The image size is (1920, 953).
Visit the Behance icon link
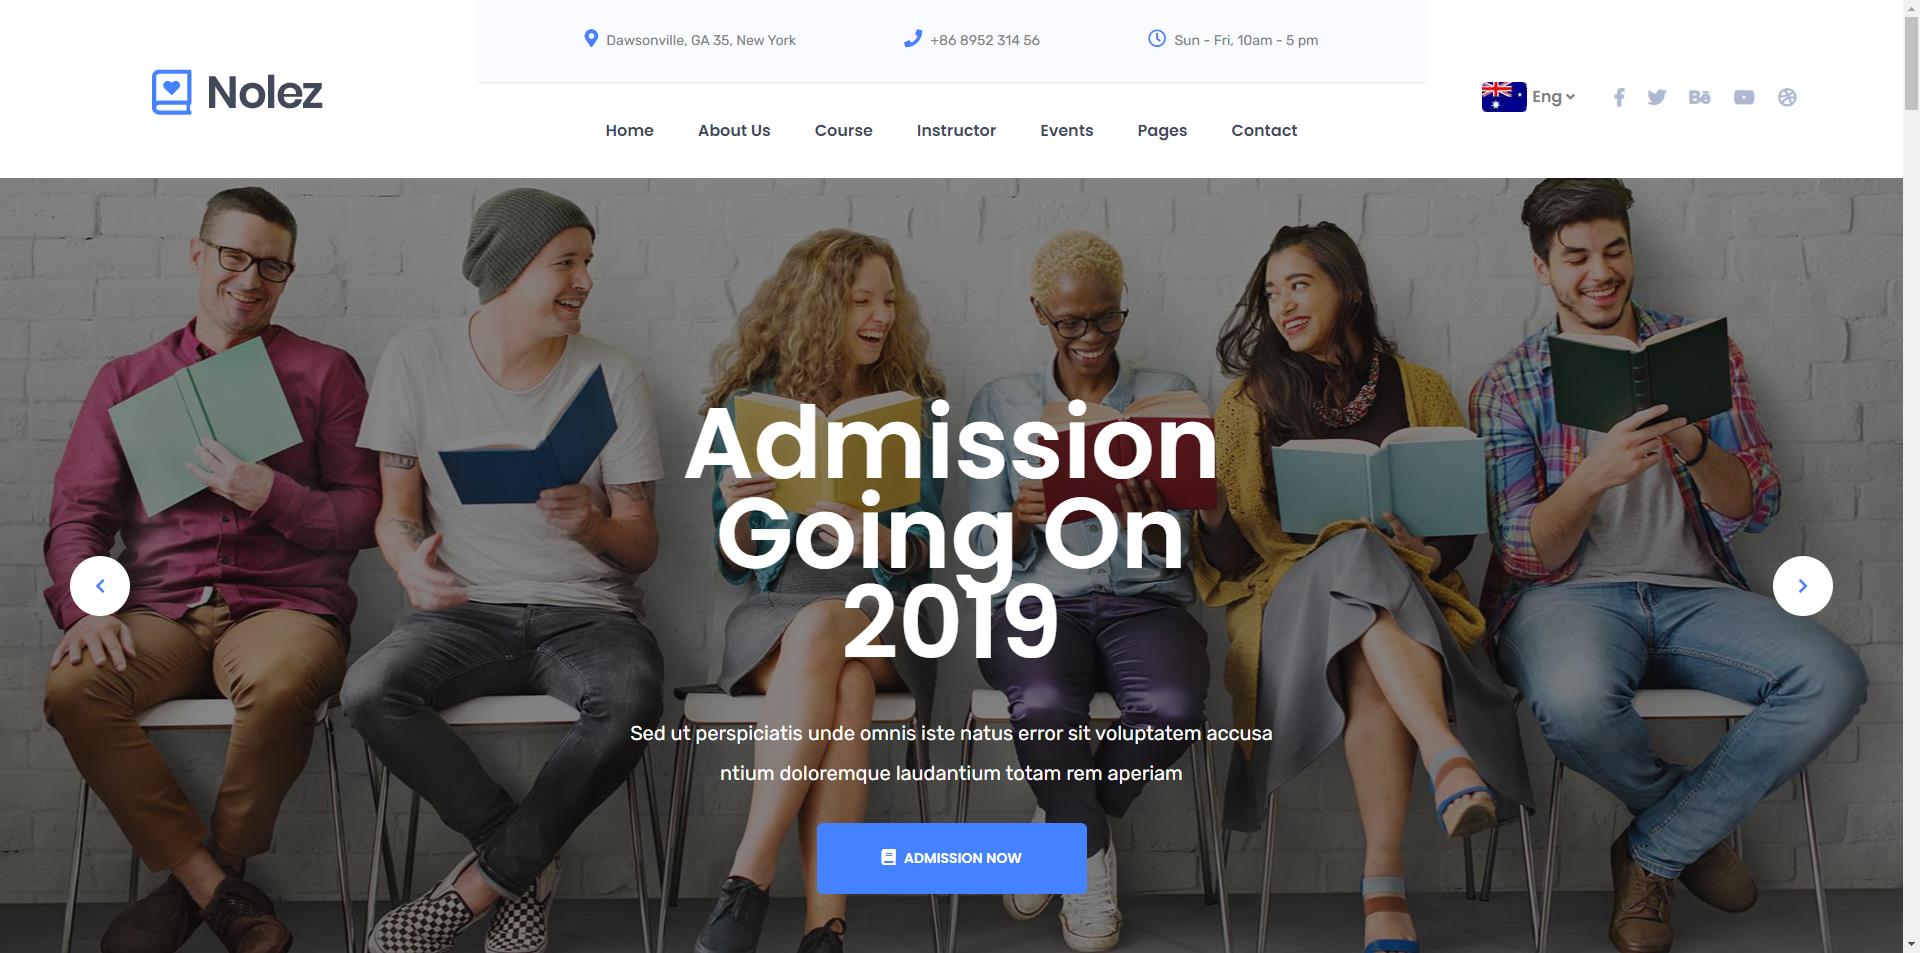pos(1699,97)
